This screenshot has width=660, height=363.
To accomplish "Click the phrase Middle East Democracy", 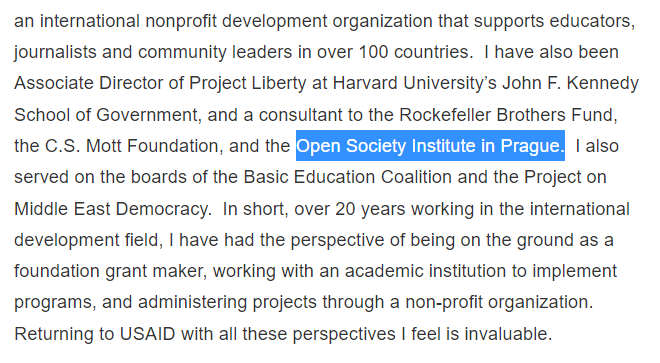I will [112, 209].
